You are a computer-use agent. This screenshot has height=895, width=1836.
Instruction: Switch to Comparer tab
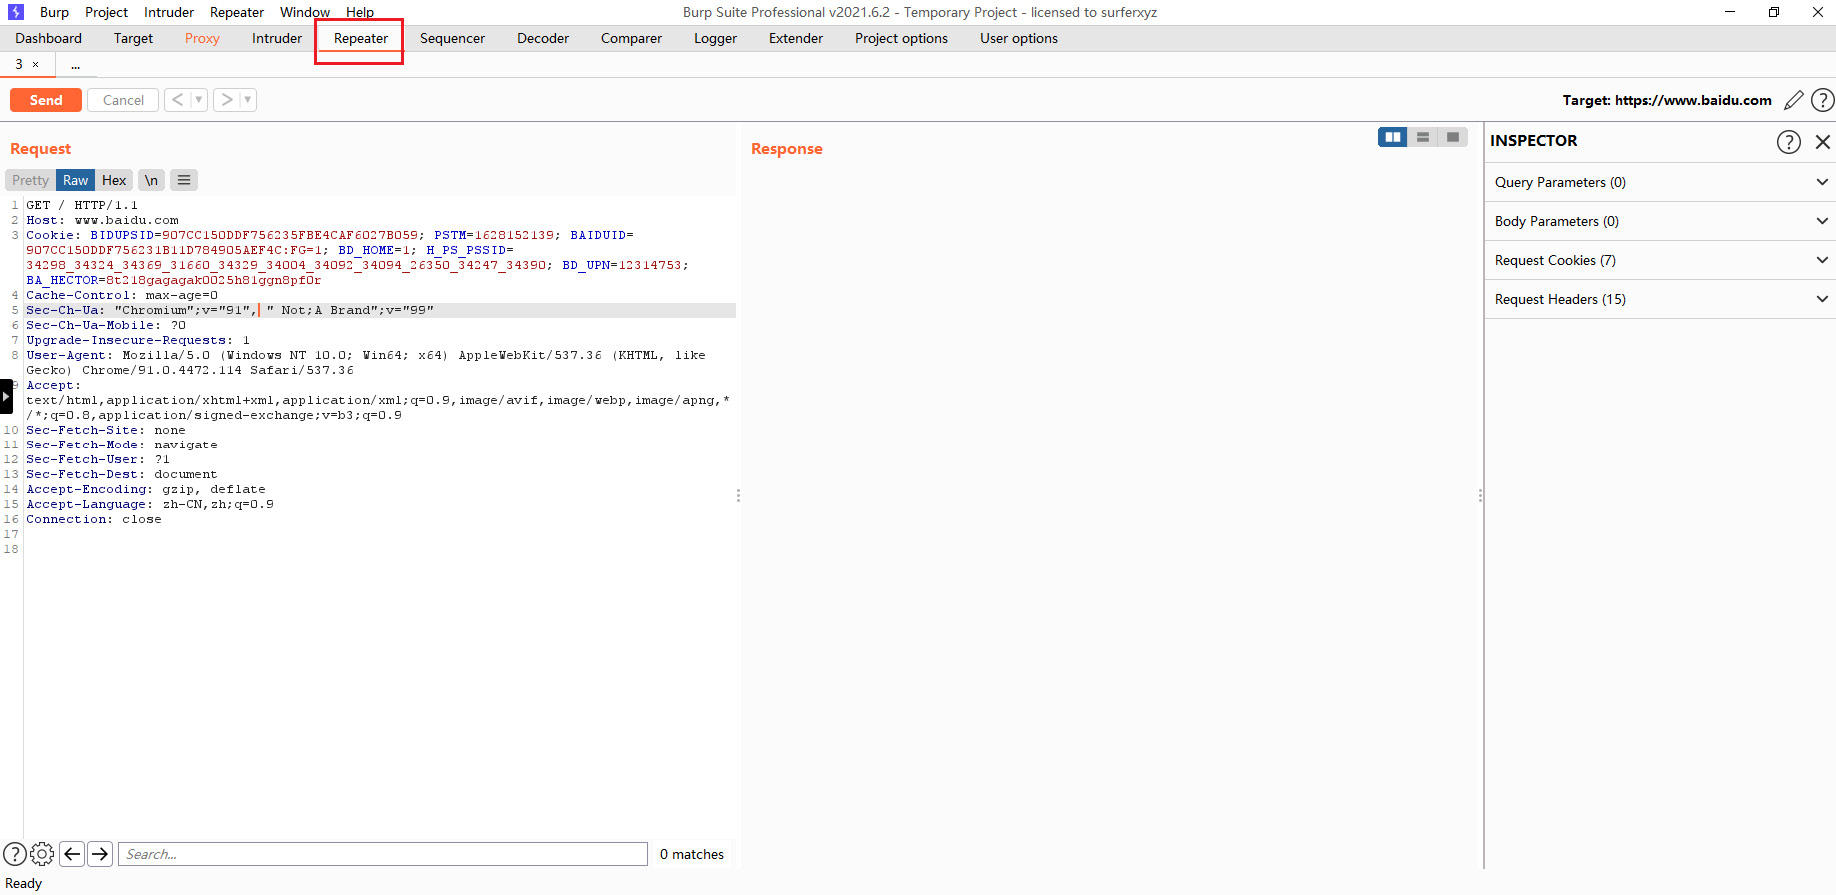[631, 38]
